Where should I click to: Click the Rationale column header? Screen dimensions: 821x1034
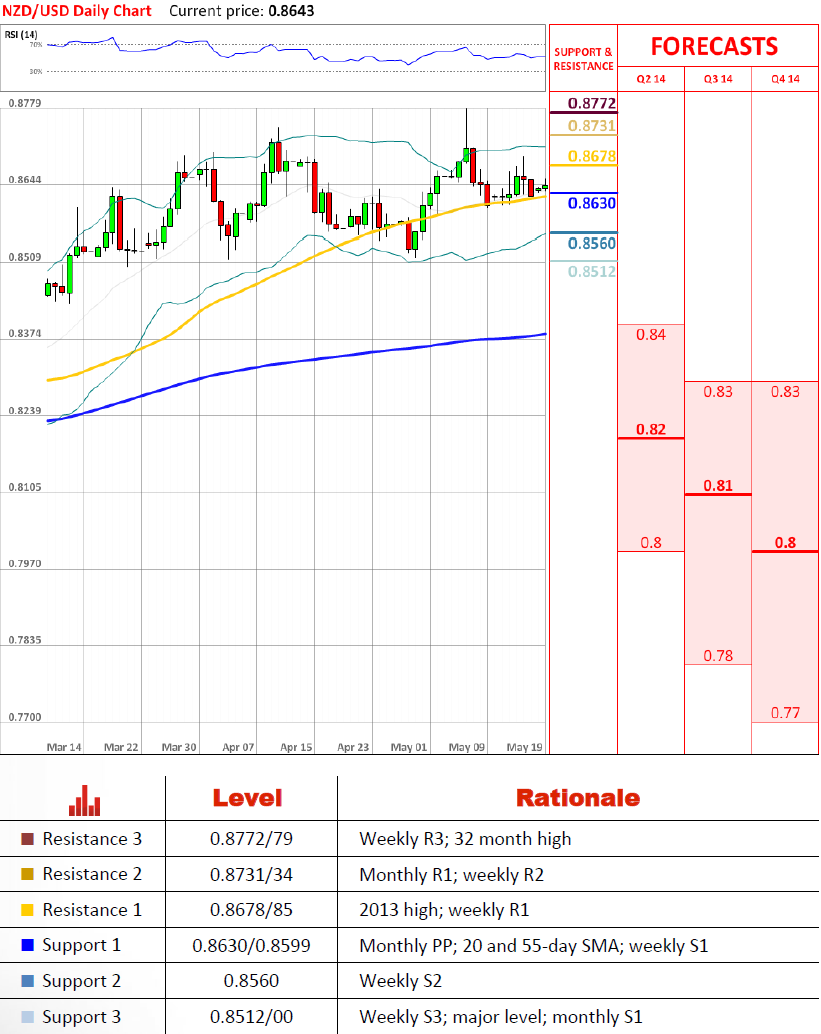[578, 798]
